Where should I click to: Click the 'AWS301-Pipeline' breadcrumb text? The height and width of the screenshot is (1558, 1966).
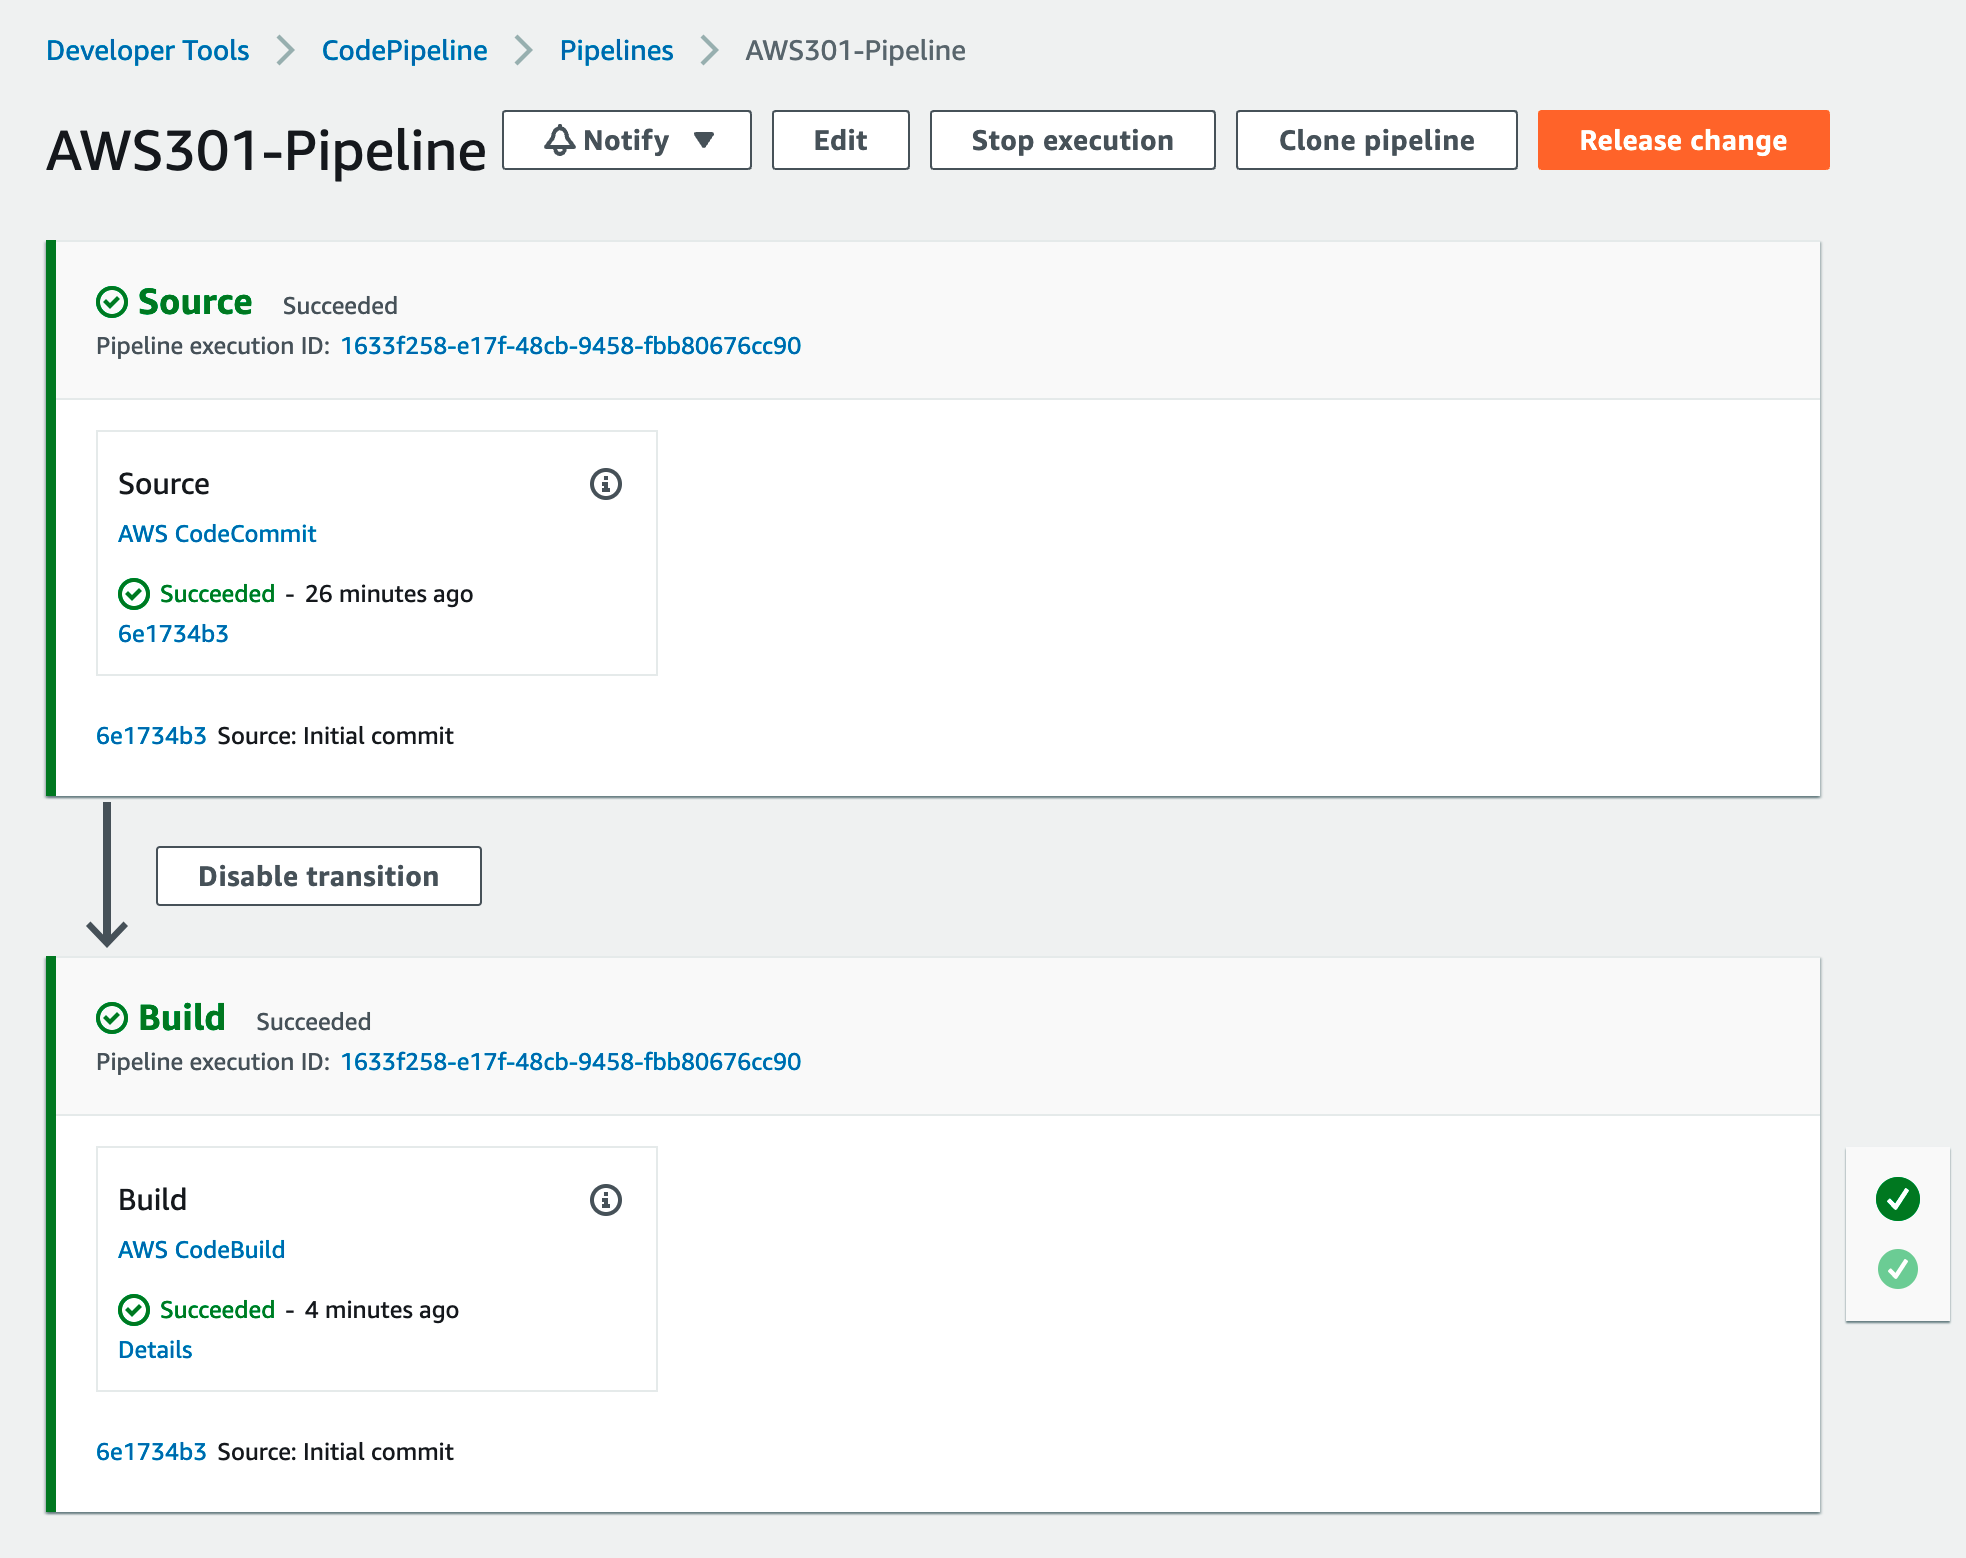856,50
